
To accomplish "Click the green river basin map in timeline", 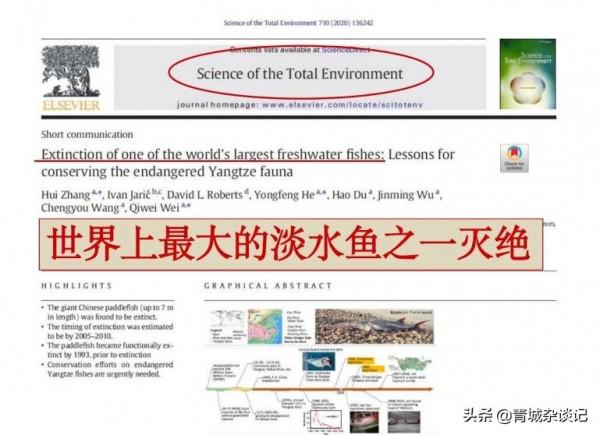I will [409, 365].
